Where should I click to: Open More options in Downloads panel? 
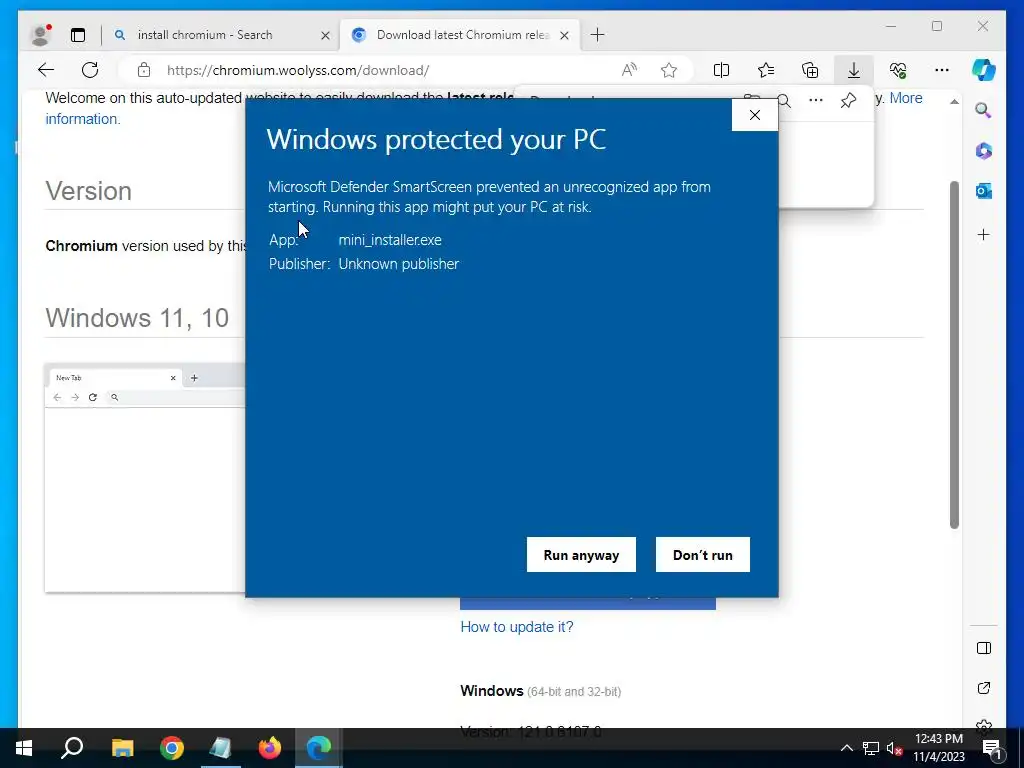816,100
